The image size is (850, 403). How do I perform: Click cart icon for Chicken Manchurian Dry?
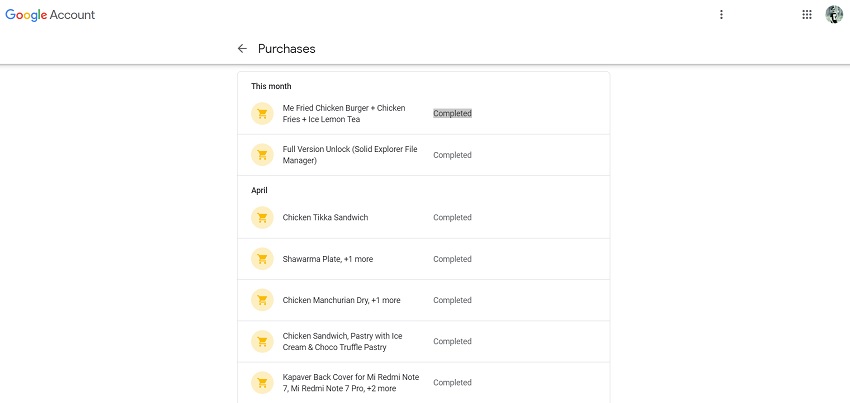click(x=262, y=300)
